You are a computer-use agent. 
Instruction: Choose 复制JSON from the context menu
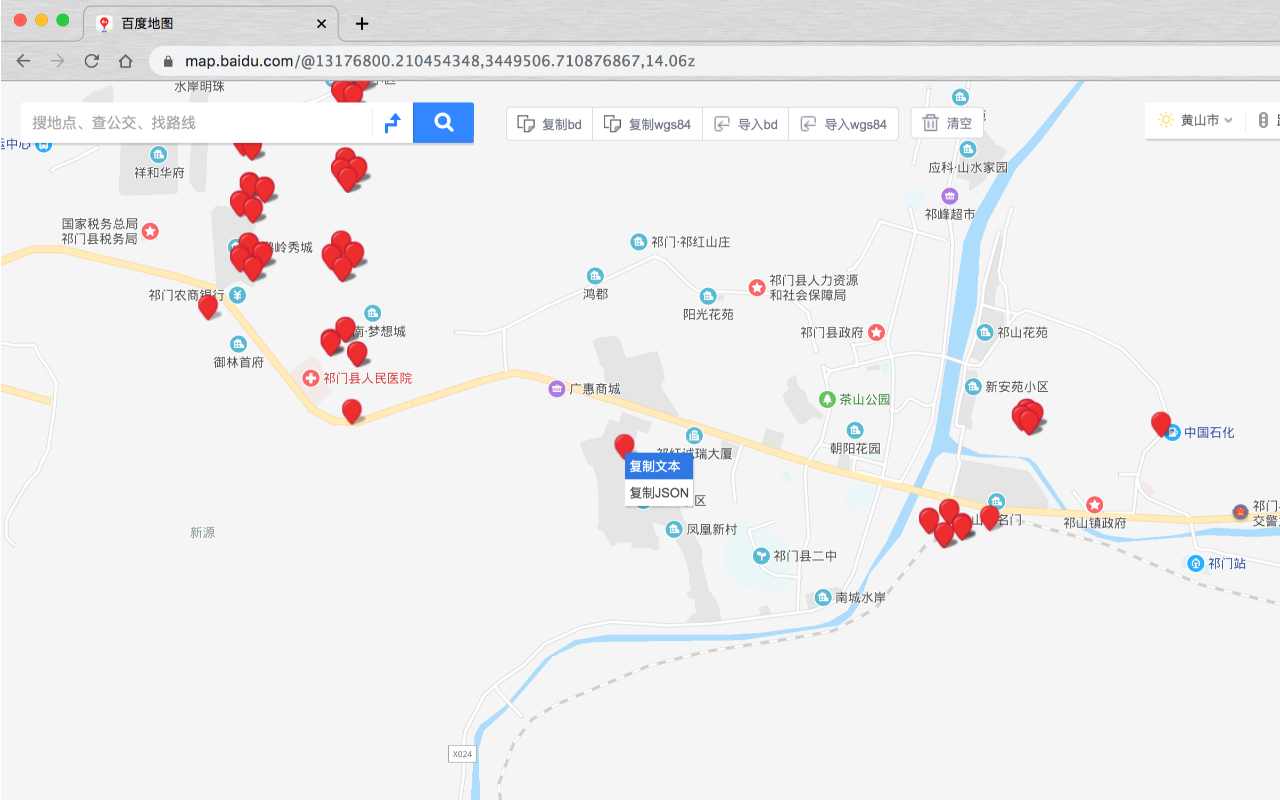tap(657, 492)
